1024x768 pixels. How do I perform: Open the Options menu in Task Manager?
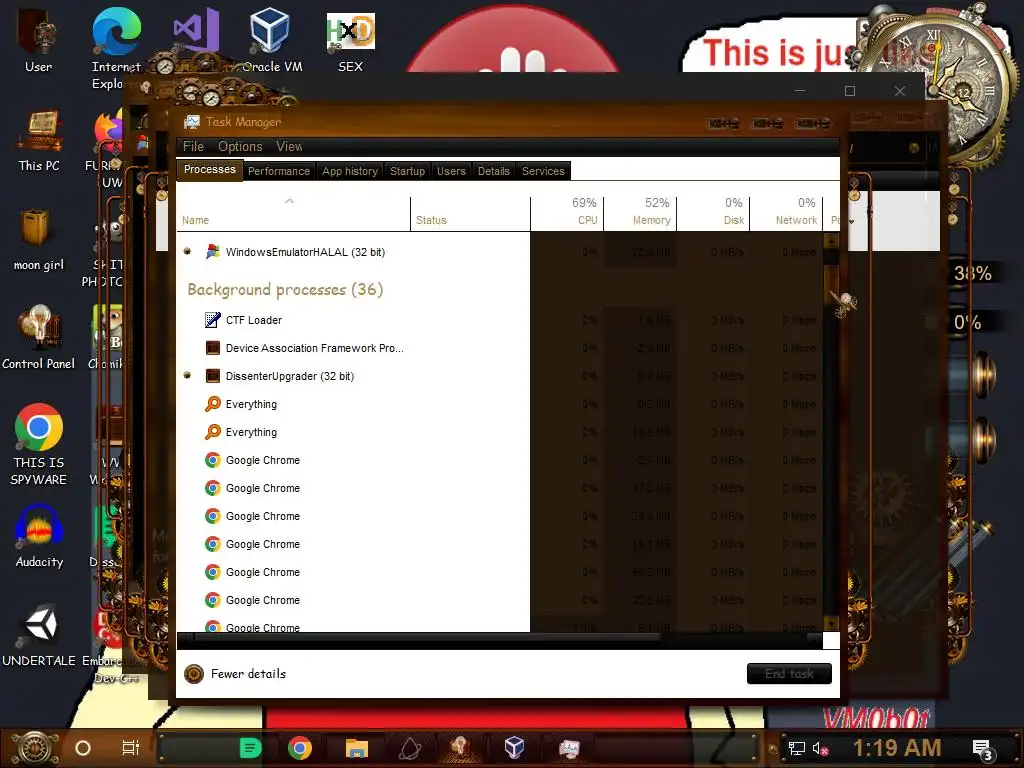[x=240, y=146]
